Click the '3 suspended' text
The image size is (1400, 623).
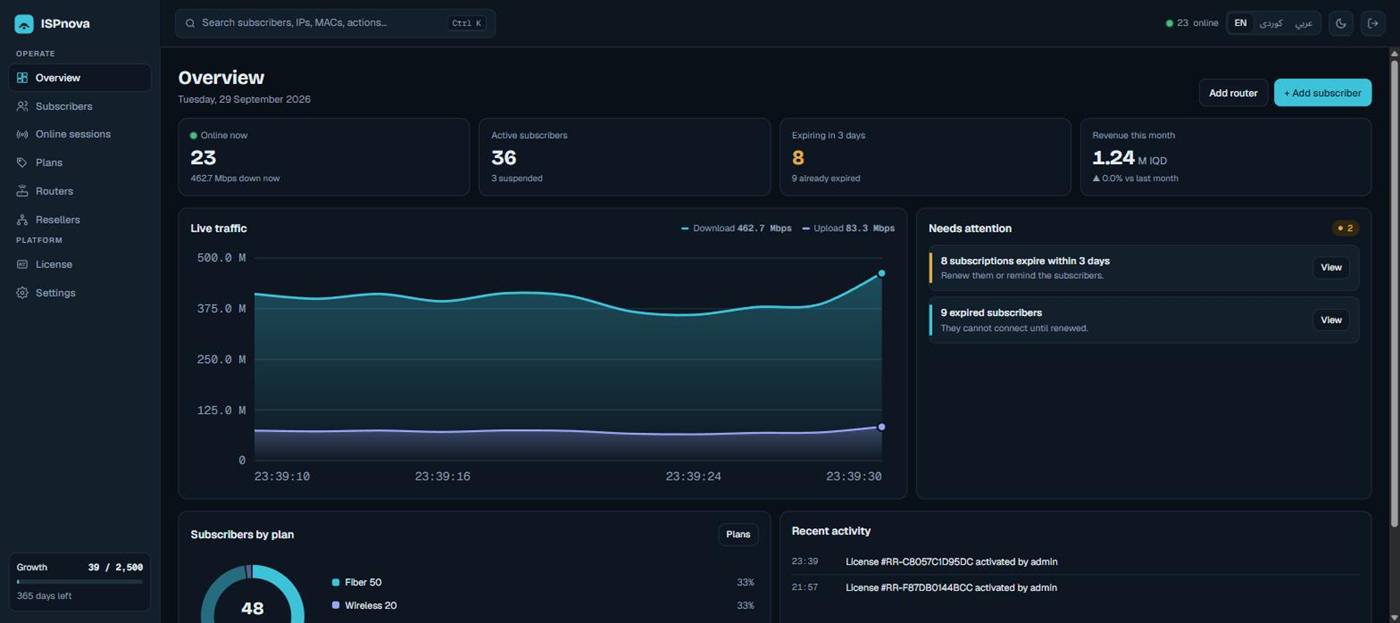(x=517, y=179)
